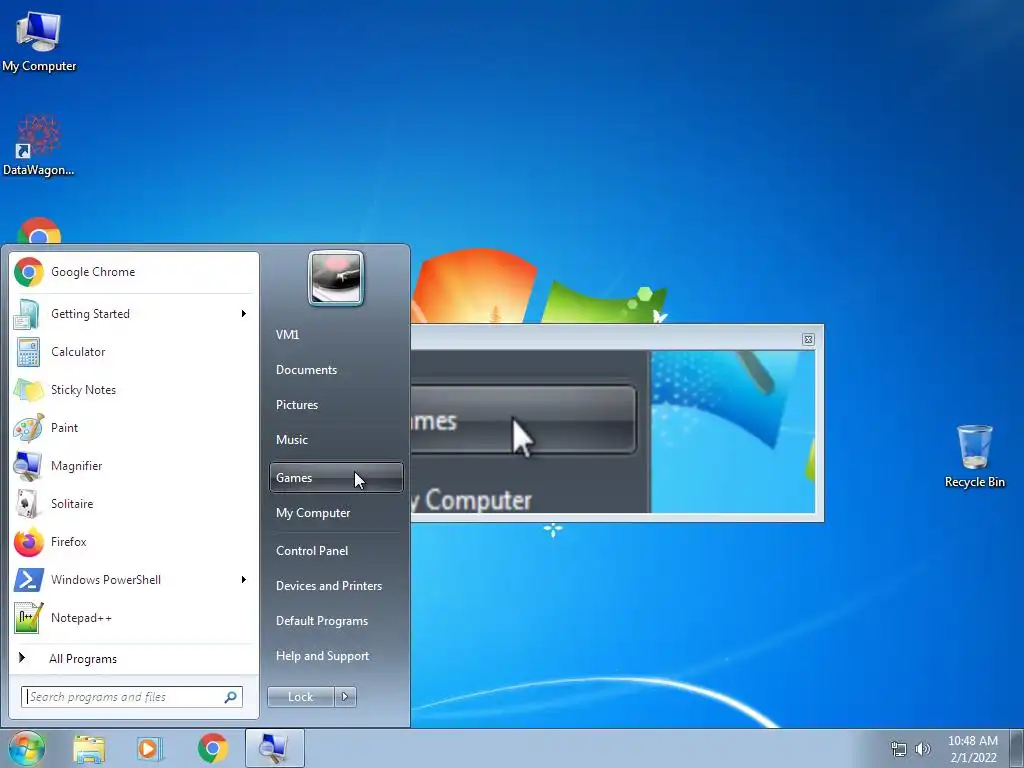Select the Recycle Bin on desktop
Image resolution: width=1024 pixels, height=768 pixels.
(974, 456)
